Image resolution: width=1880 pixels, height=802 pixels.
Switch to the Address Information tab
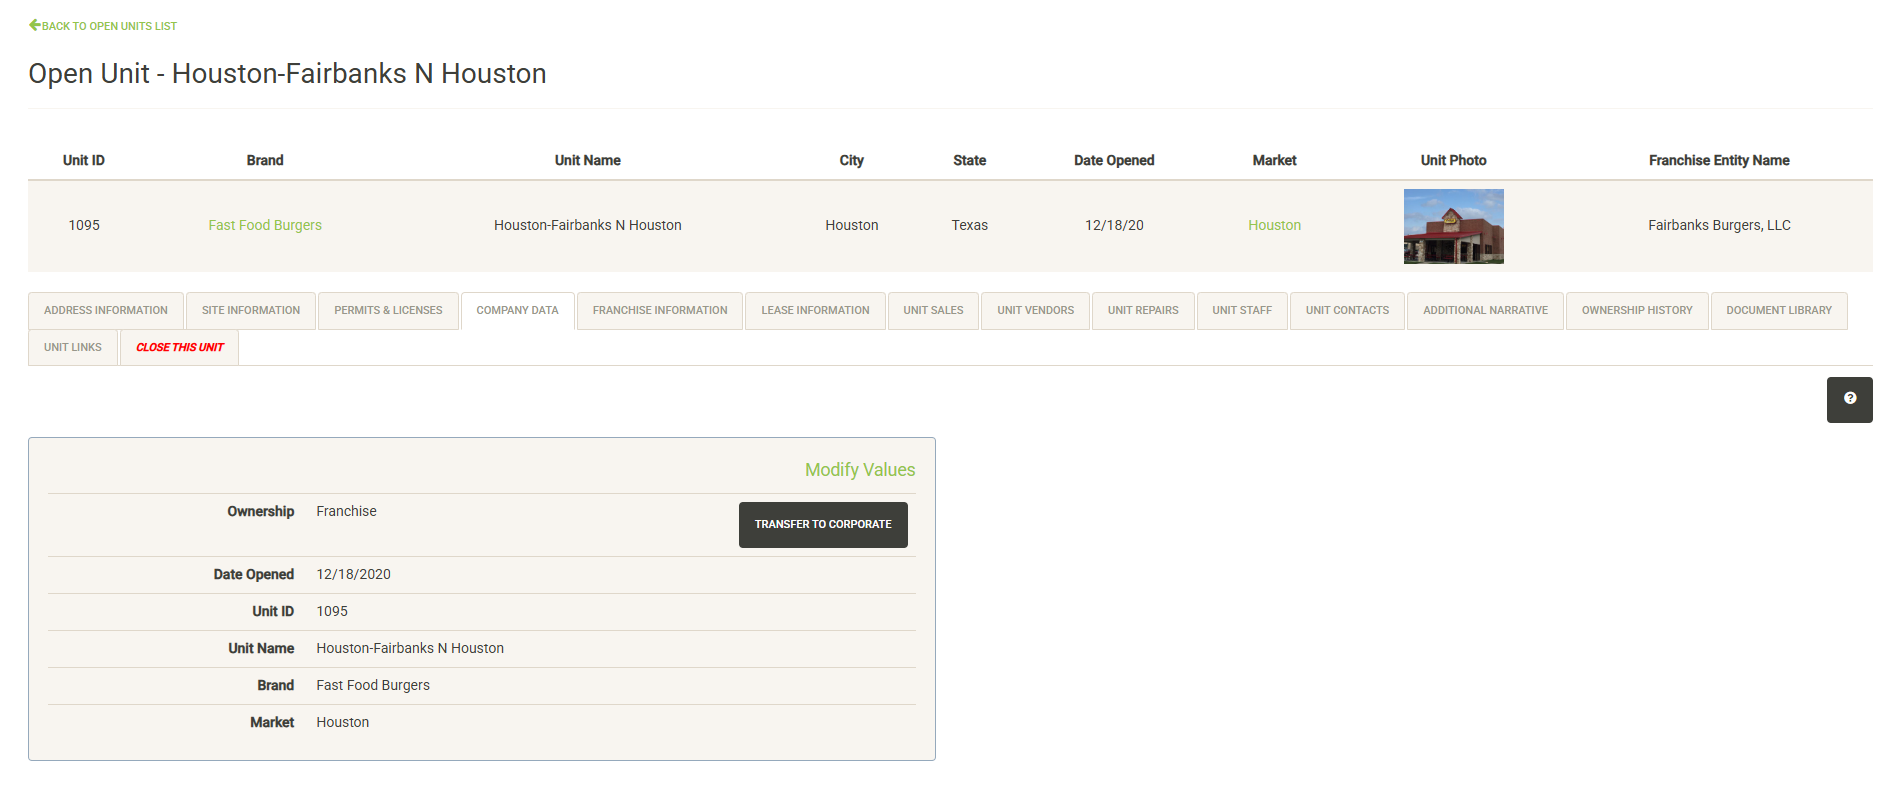pyautogui.click(x=106, y=311)
